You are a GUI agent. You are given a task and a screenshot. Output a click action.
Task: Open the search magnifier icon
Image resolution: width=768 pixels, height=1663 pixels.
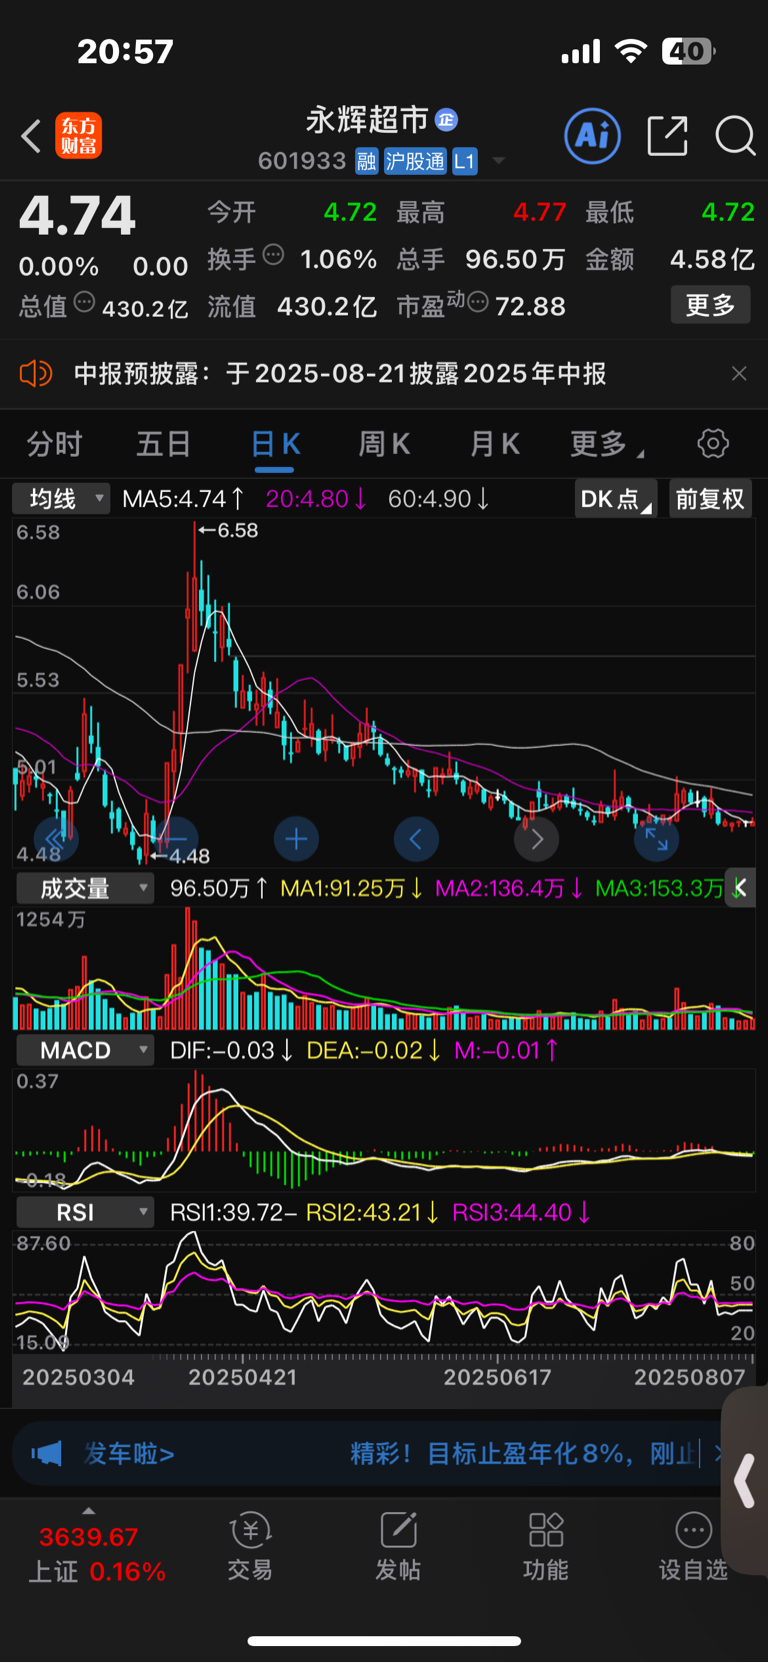[x=735, y=135]
